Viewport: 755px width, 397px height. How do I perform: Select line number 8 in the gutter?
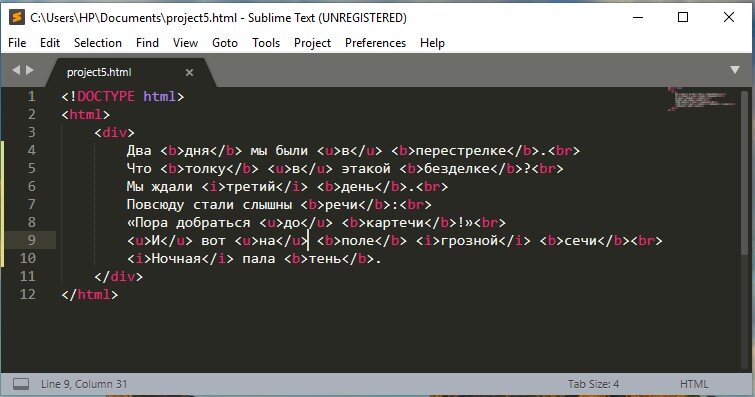pyautogui.click(x=31, y=222)
